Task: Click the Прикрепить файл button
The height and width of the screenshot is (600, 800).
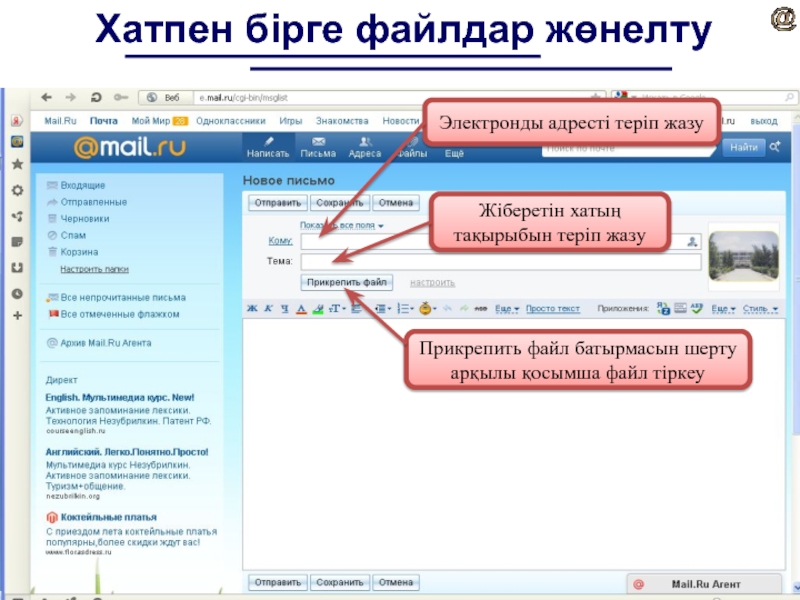Action: pos(347,282)
